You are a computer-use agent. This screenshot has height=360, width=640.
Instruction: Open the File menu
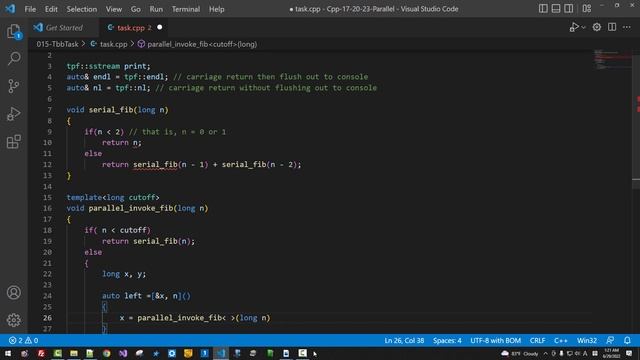pos(30,9)
